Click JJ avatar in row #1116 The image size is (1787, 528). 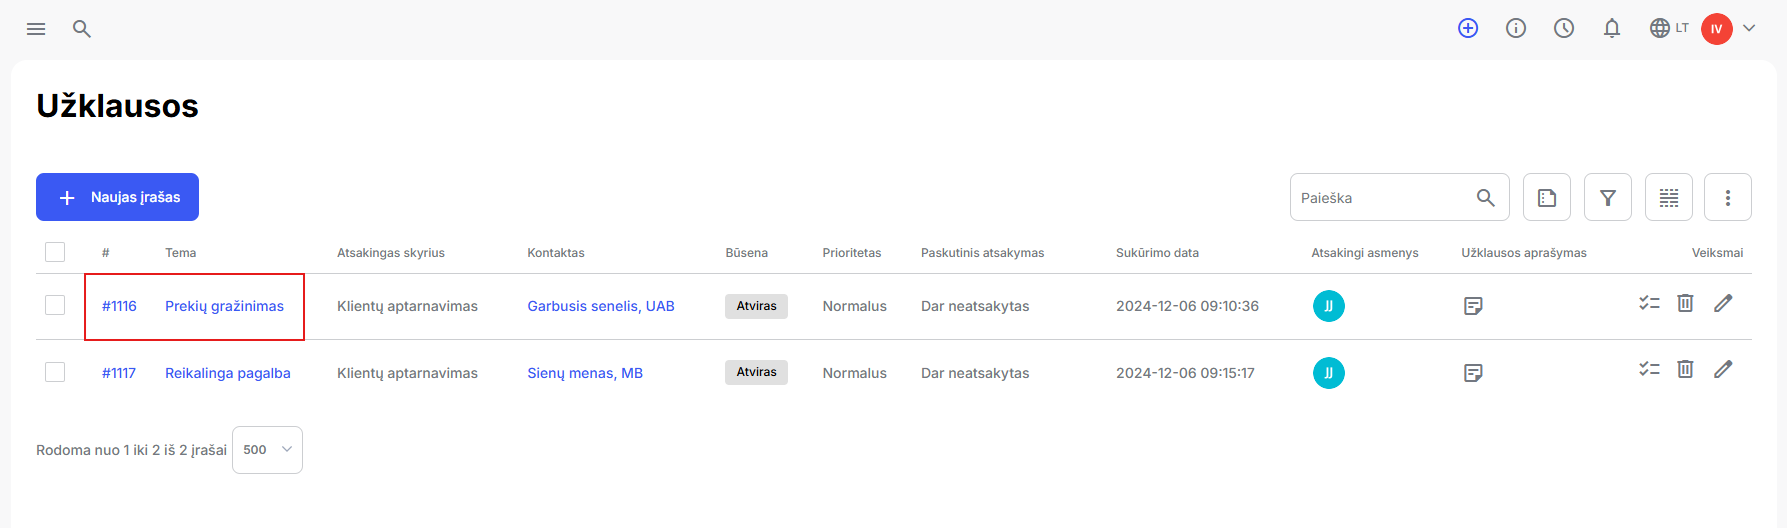(1328, 306)
